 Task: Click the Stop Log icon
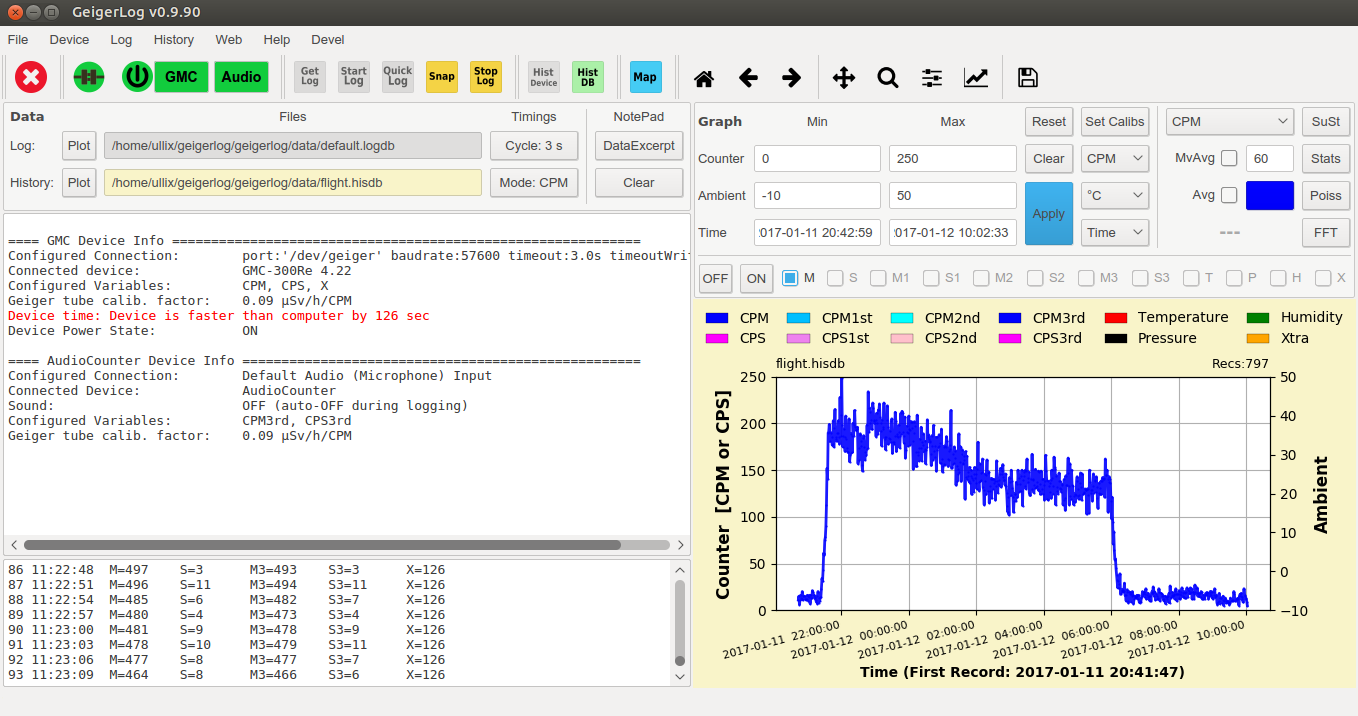(x=485, y=76)
